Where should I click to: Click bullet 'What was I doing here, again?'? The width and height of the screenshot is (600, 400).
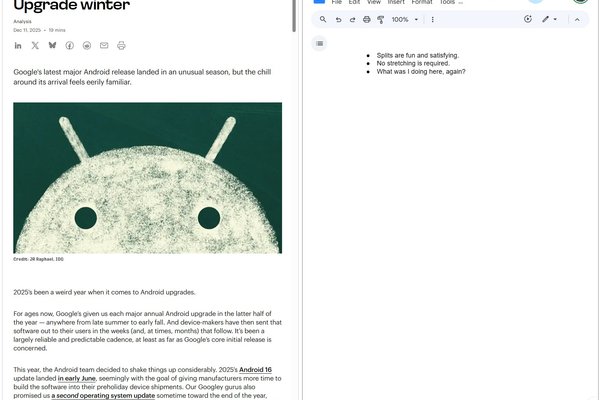(x=421, y=72)
